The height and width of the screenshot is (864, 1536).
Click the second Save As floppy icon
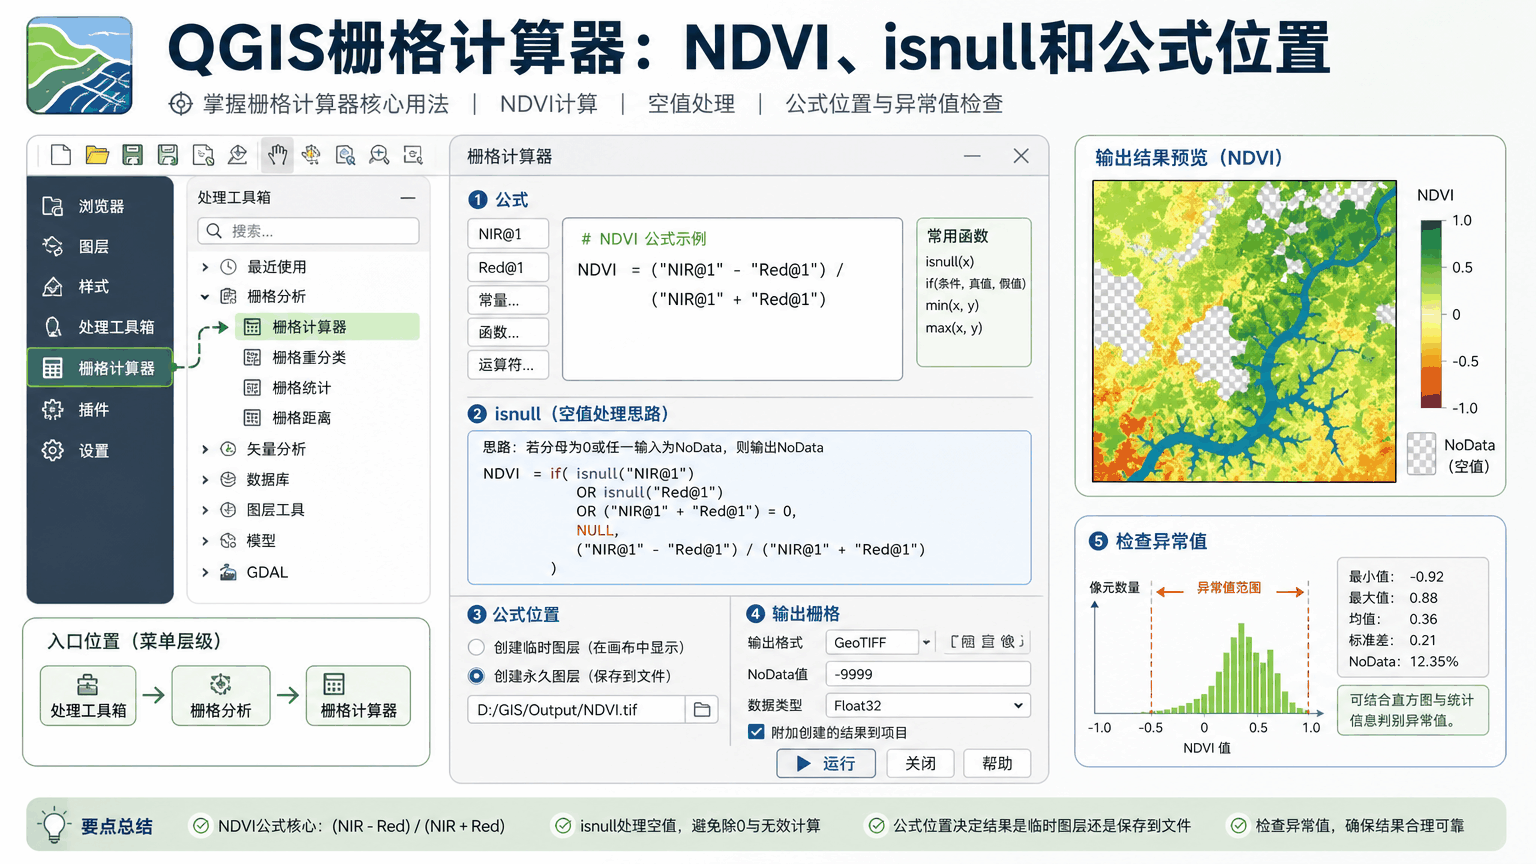168,155
